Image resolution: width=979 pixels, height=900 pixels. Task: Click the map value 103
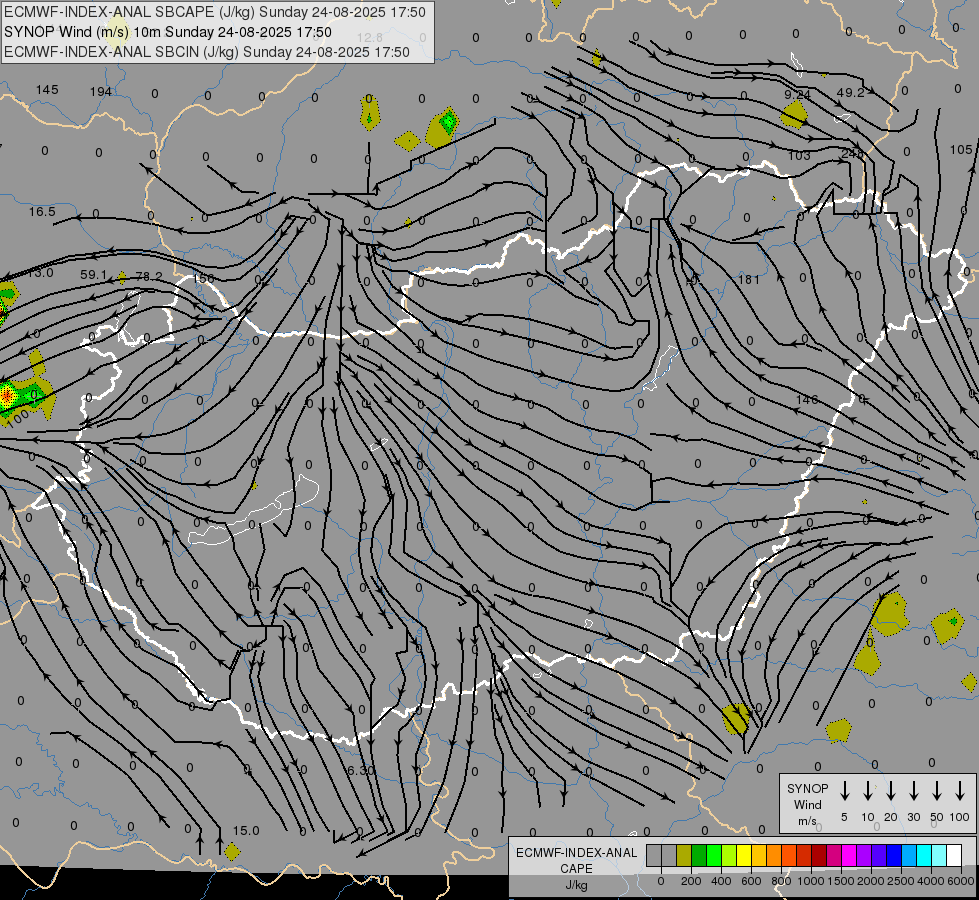tap(799, 156)
